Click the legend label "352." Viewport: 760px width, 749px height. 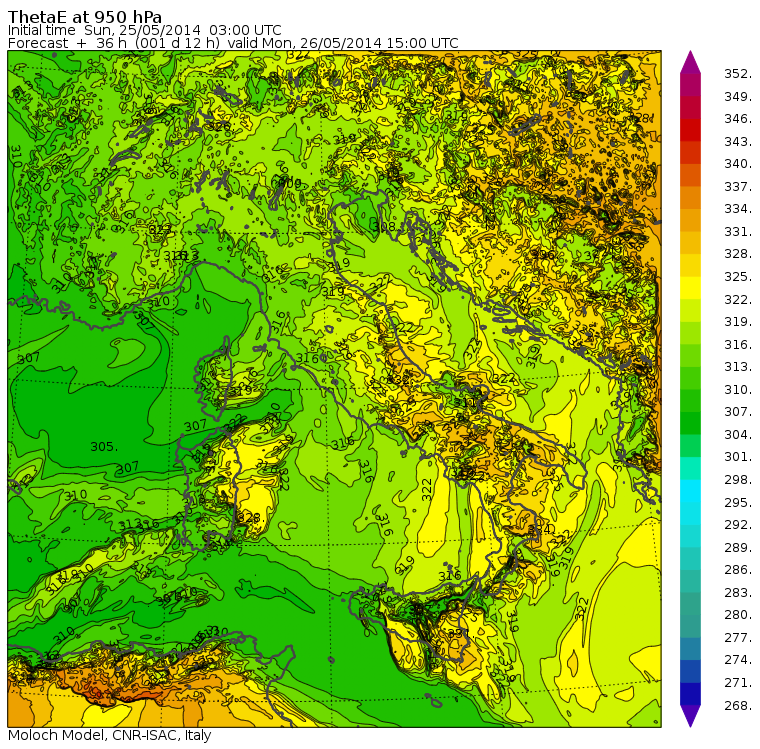click(x=738, y=74)
